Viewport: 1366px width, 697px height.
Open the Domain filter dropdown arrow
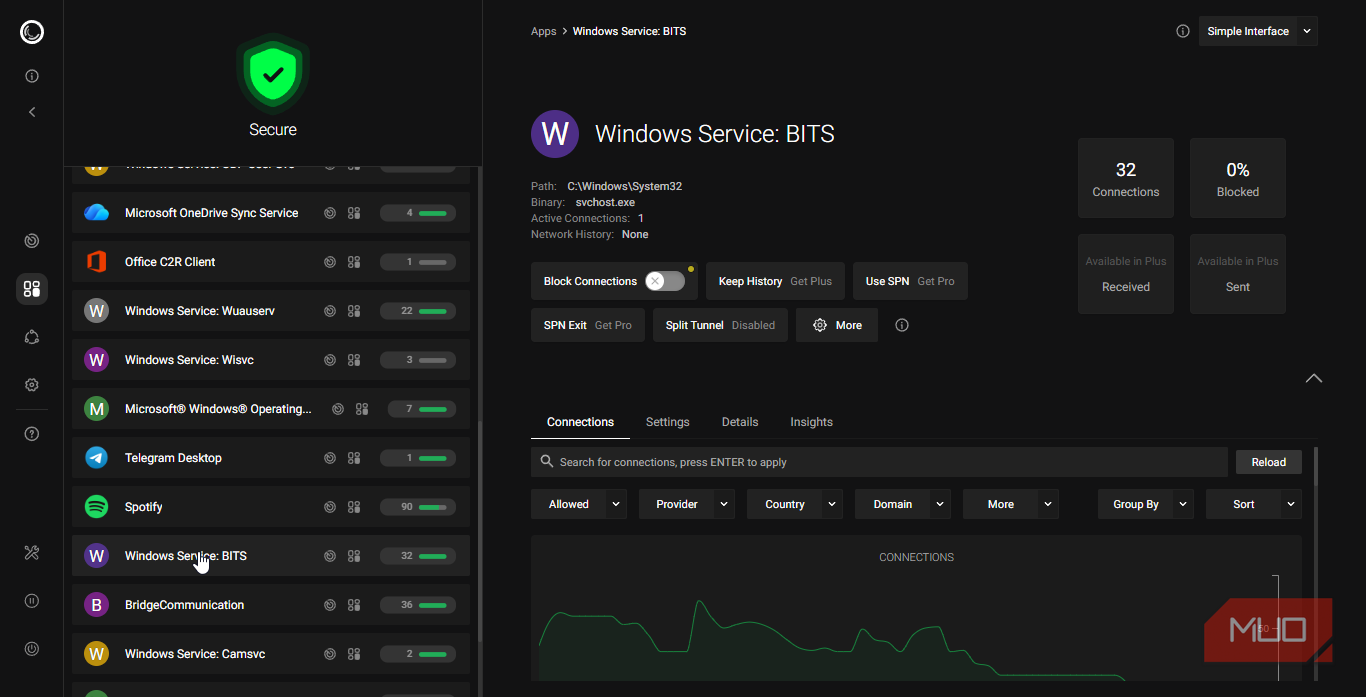pos(941,504)
